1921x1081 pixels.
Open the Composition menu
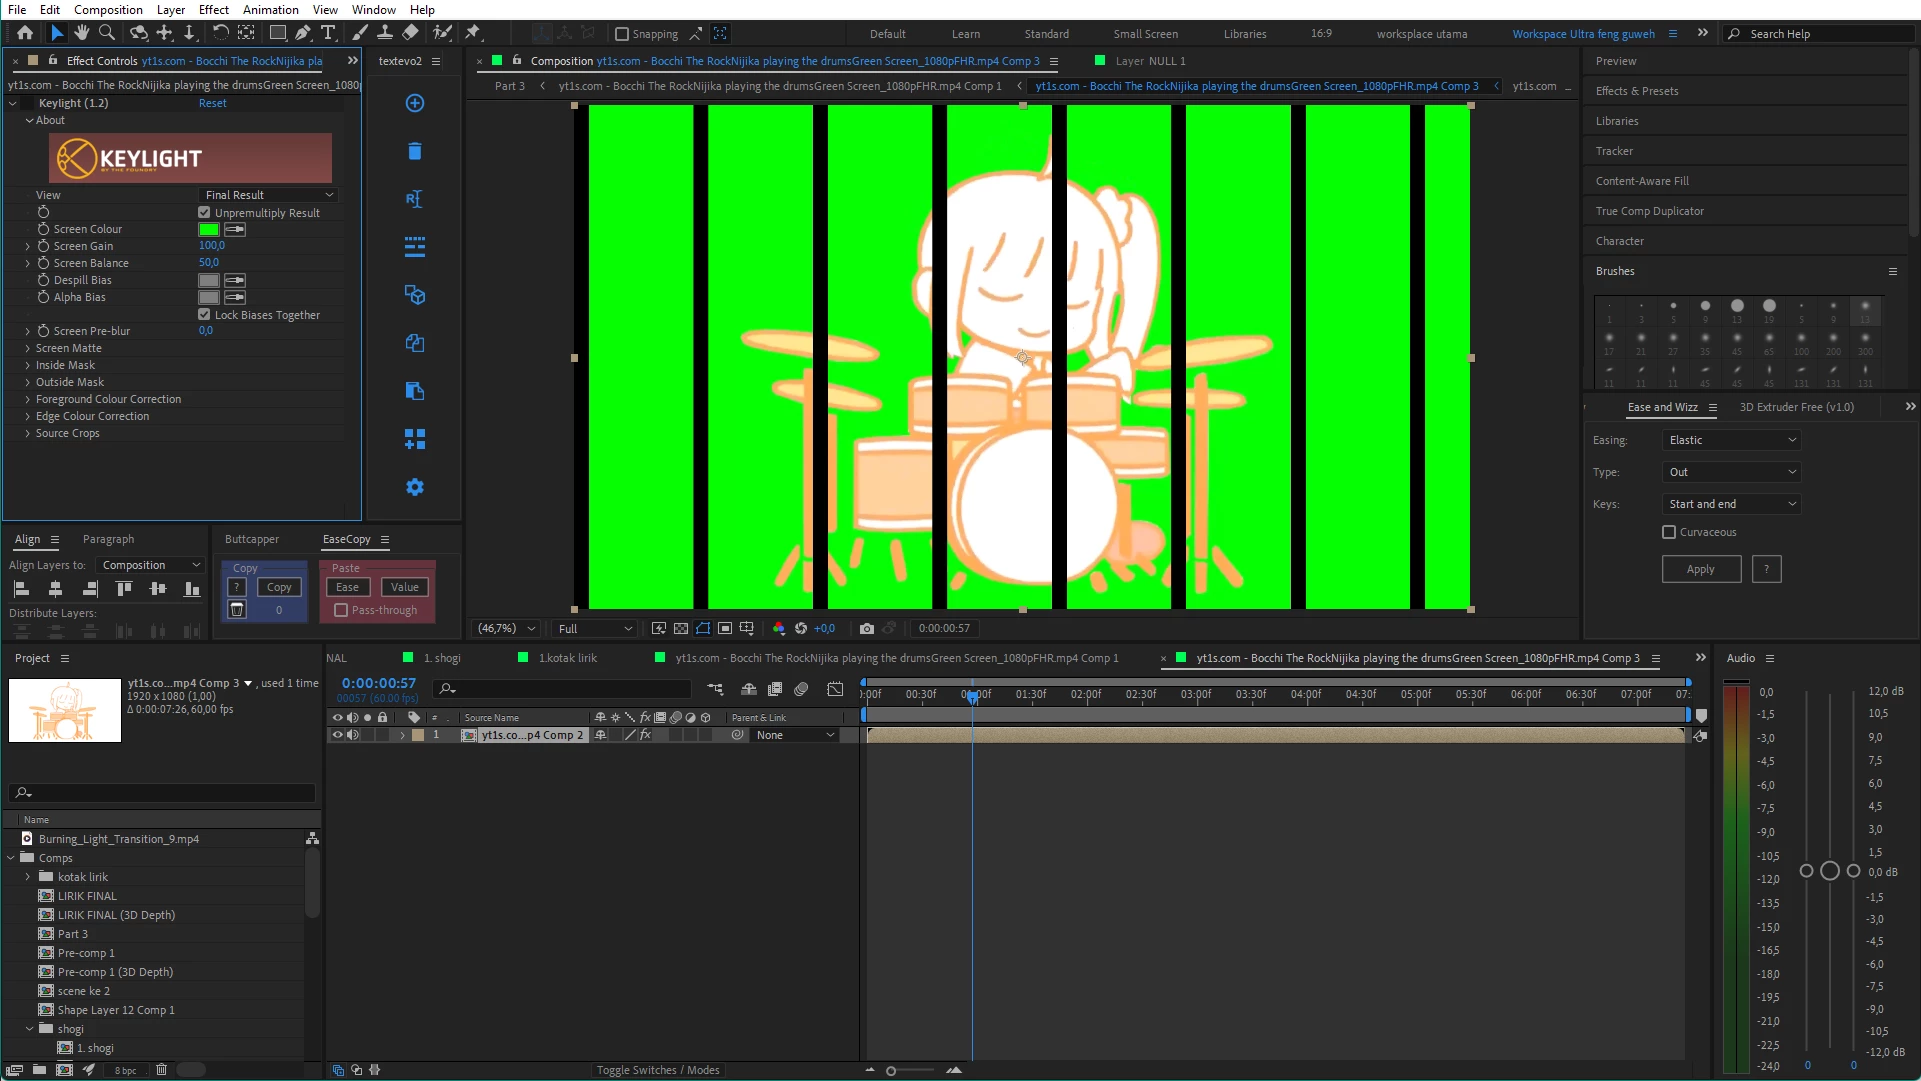point(108,10)
